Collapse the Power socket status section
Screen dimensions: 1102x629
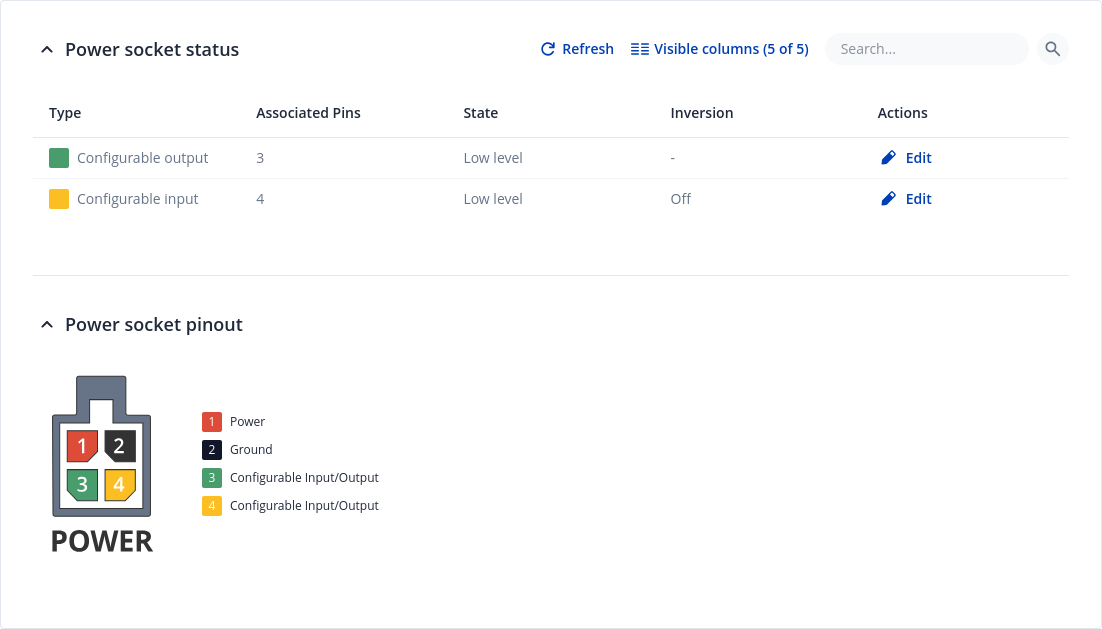pyautogui.click(x=47, y=50)
